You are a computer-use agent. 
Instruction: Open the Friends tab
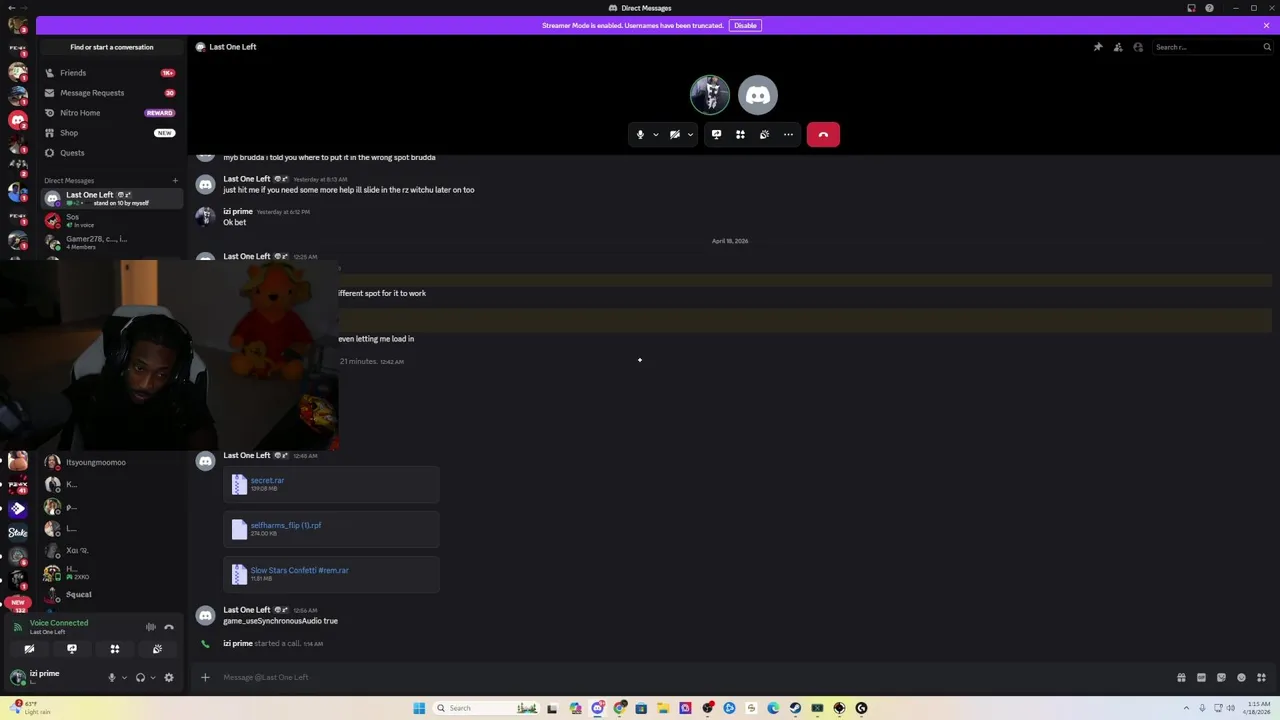(x=111, y=73)
